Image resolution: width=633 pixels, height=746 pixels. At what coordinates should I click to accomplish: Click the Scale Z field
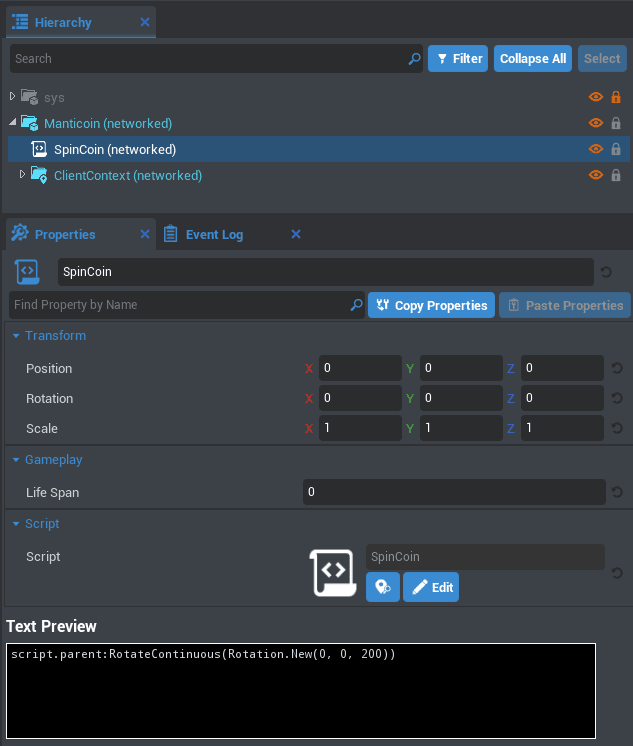point(562,428)
